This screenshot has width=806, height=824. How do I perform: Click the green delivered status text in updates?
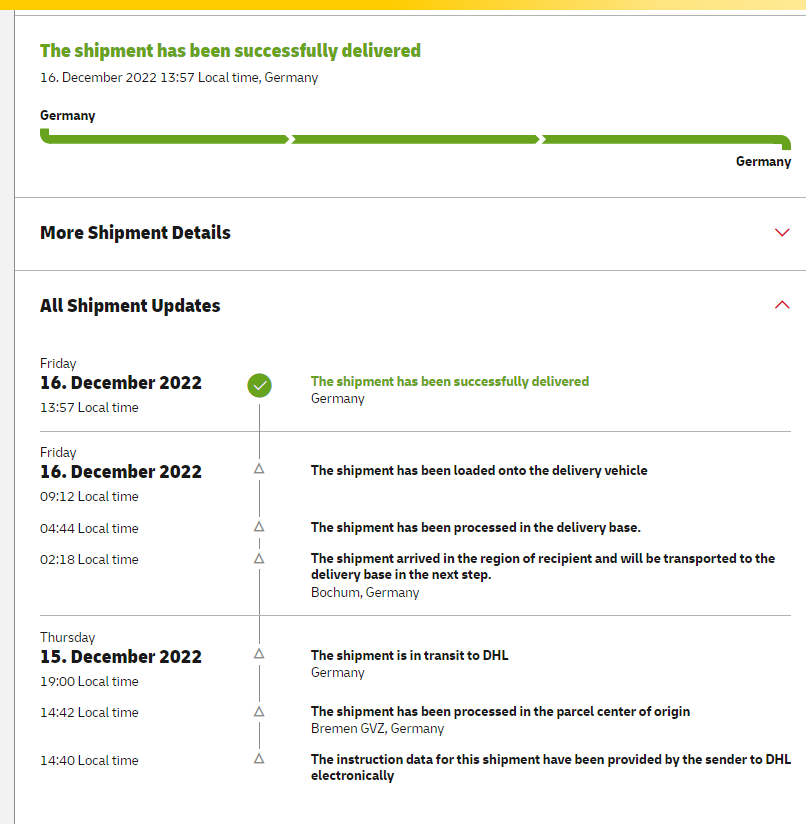coord(449,381)
